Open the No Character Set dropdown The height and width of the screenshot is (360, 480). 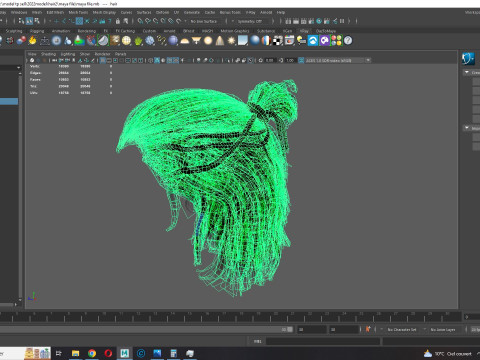coord(403,329)
